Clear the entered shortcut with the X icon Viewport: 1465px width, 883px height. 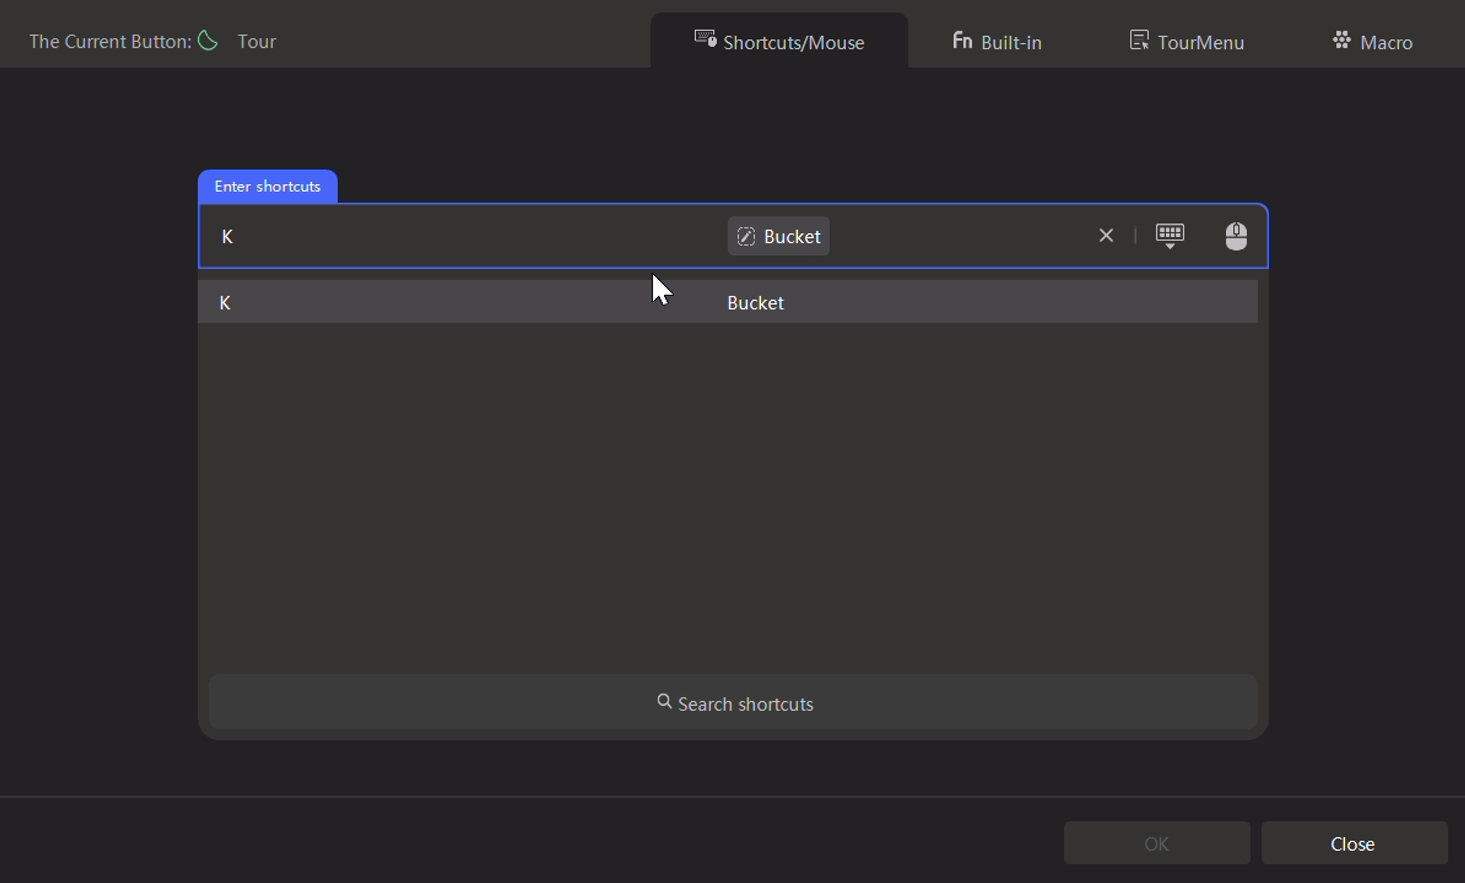(1106, 236)
